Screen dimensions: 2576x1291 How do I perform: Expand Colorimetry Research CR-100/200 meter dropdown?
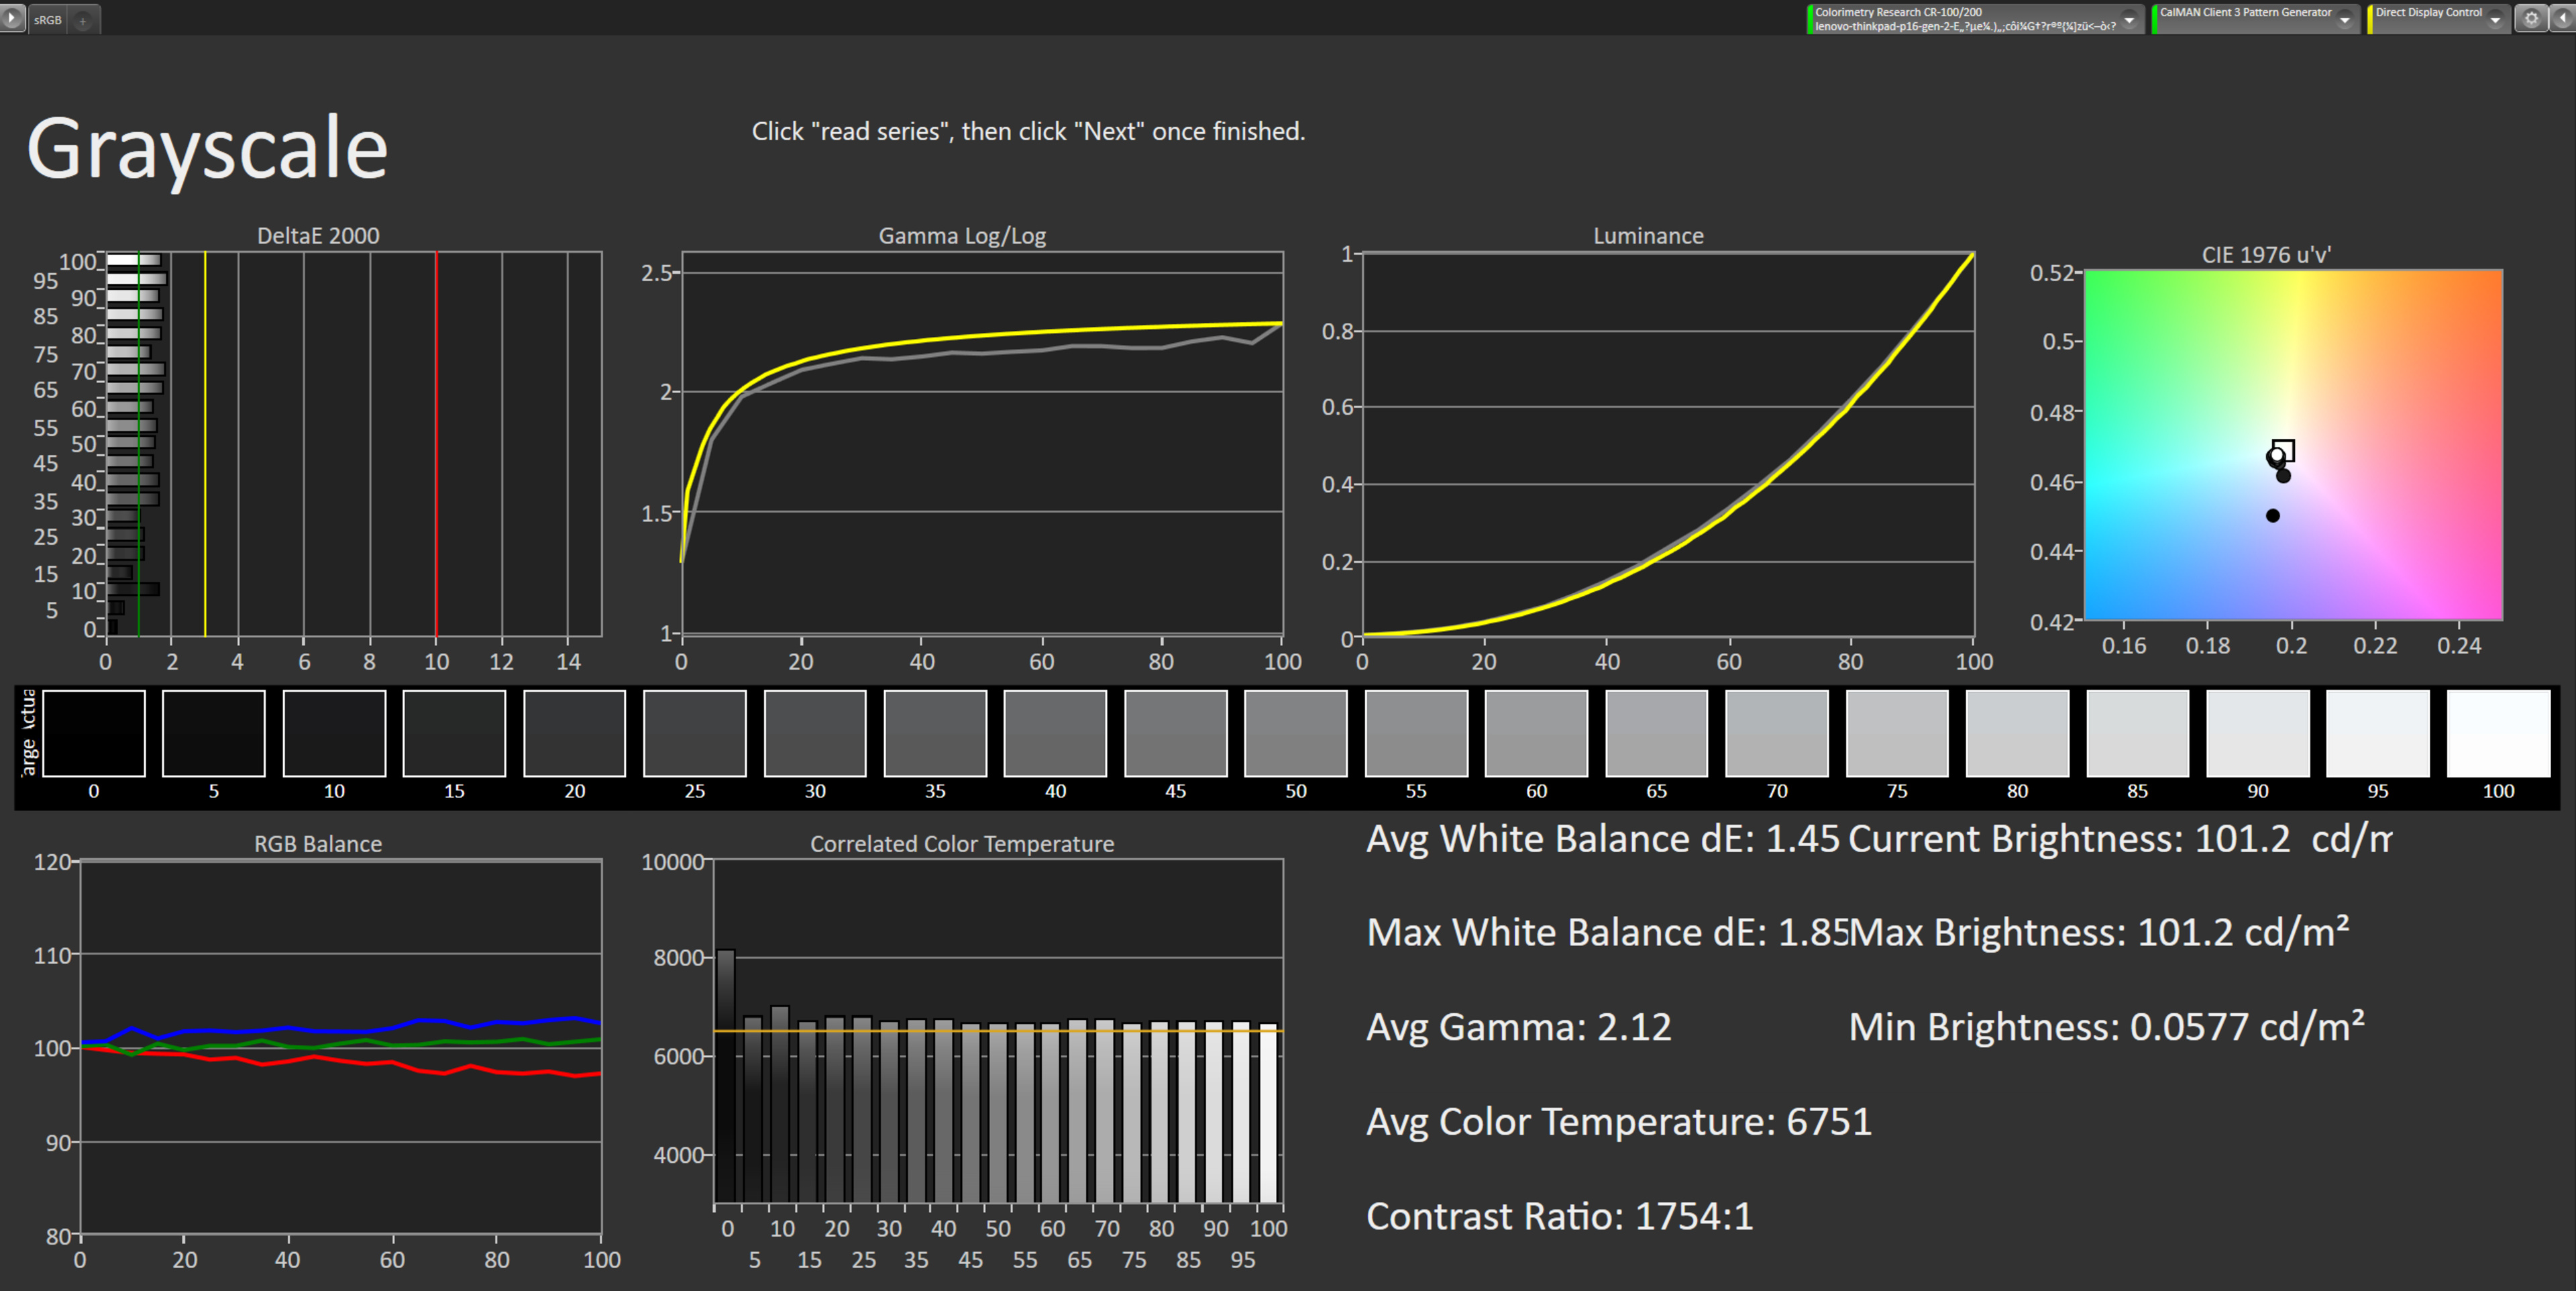[x=2129, y=19]
